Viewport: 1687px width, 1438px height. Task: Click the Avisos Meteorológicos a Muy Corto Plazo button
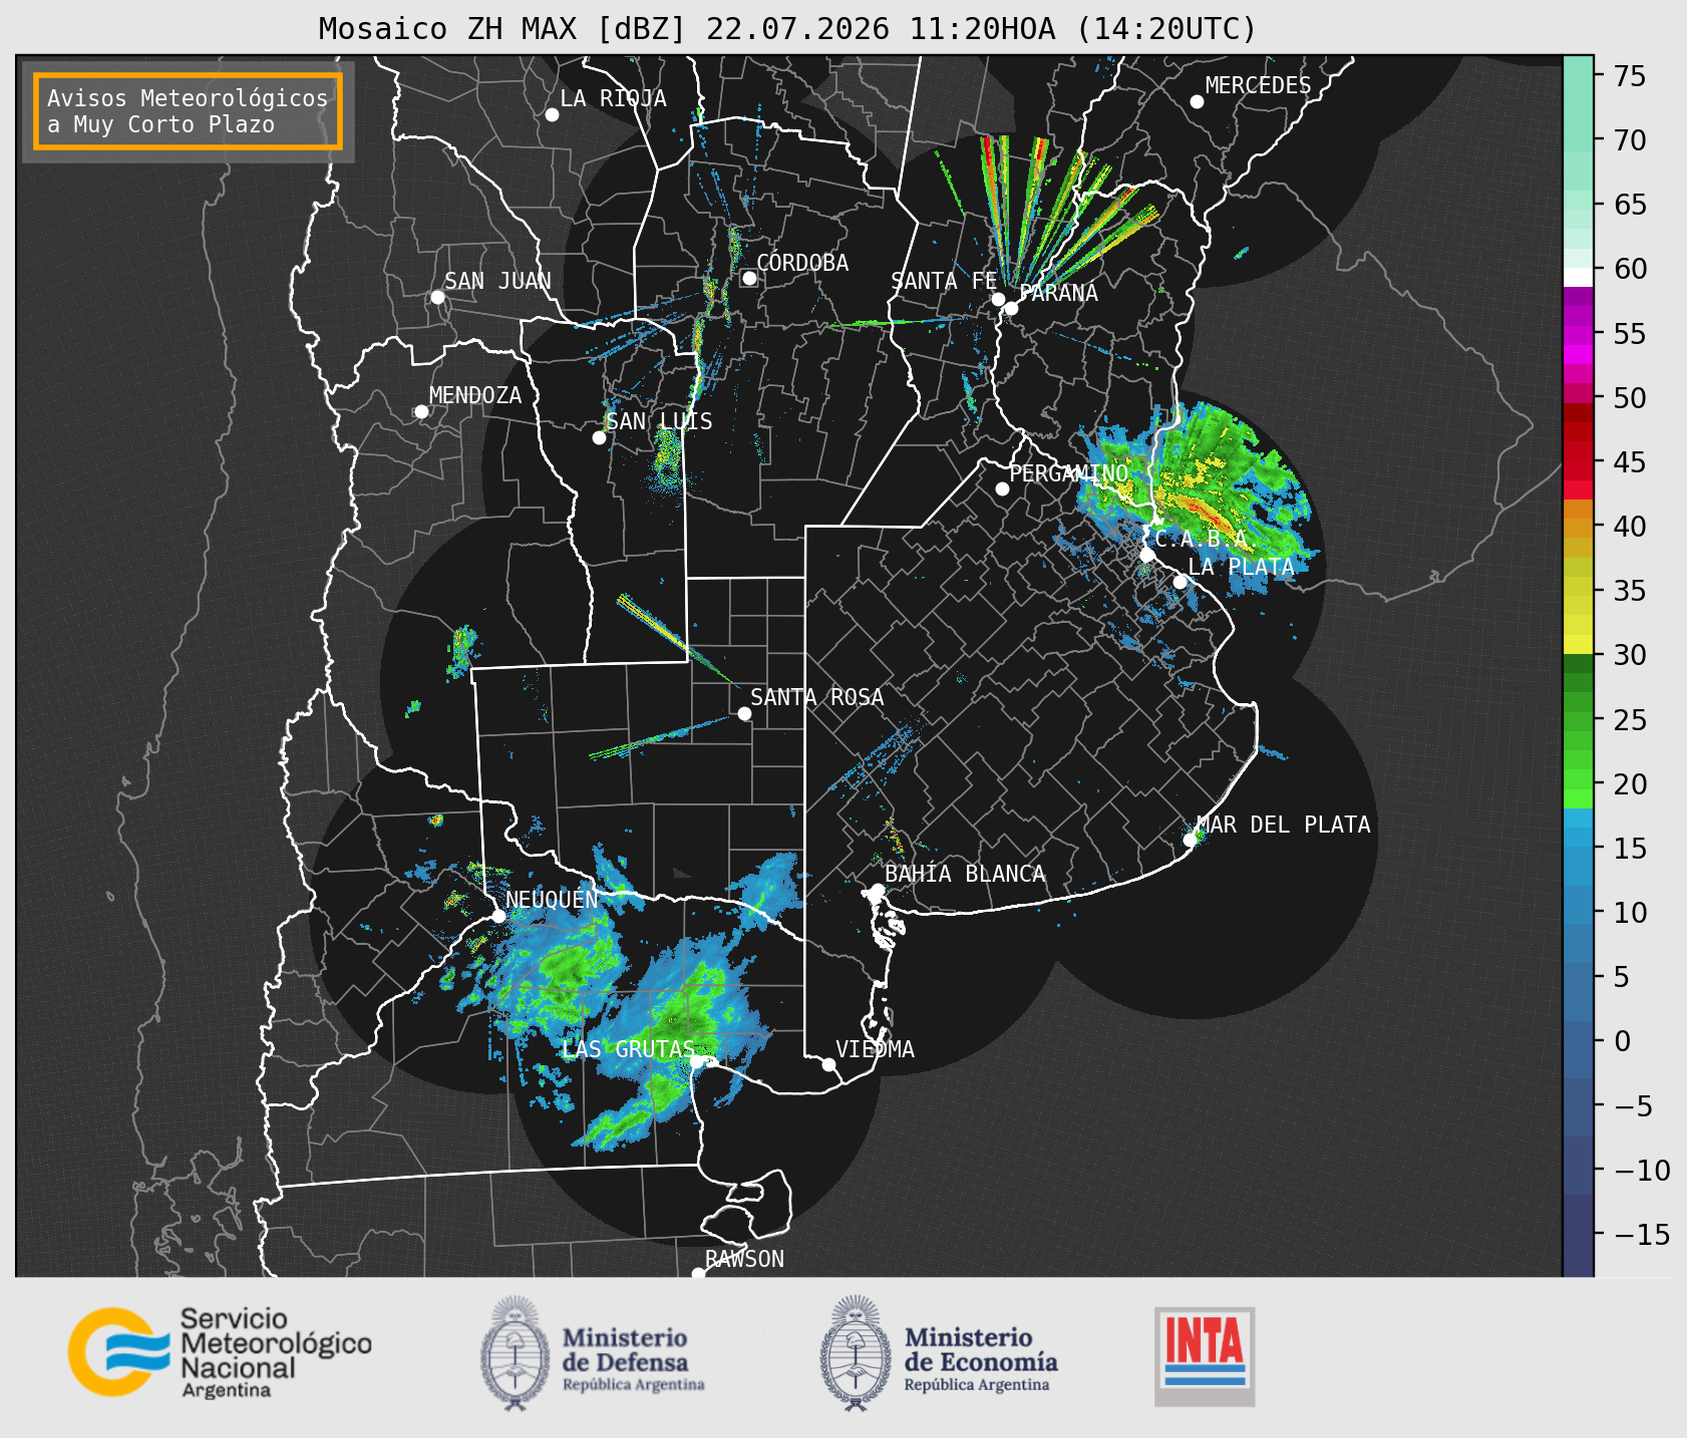coord(188,111)
